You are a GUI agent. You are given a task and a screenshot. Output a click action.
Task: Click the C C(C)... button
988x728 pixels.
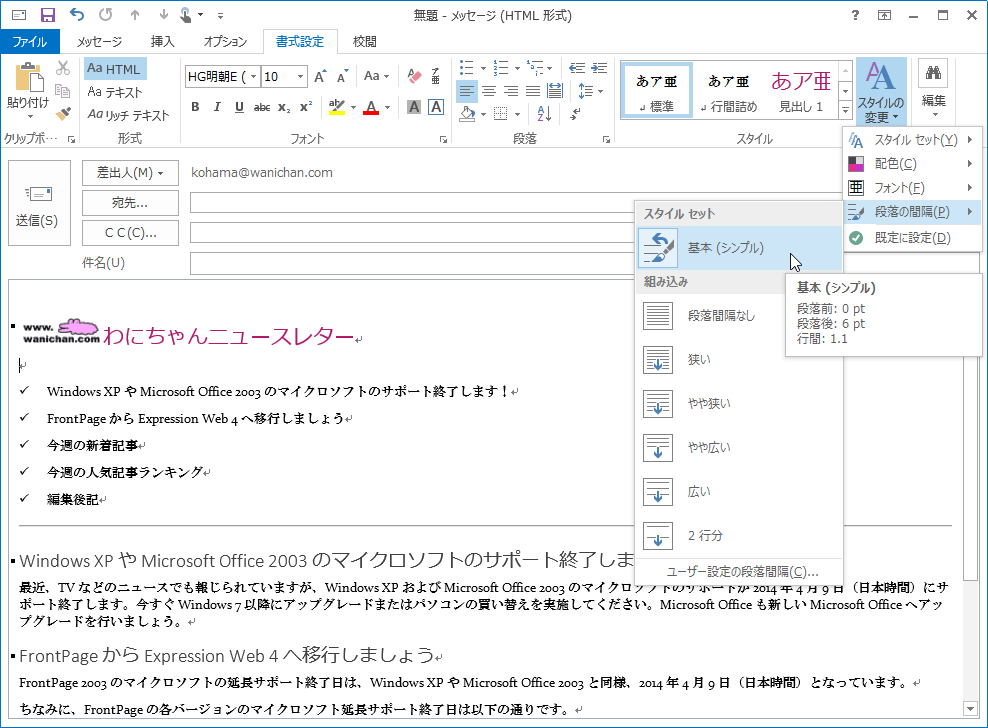(130, 233)
